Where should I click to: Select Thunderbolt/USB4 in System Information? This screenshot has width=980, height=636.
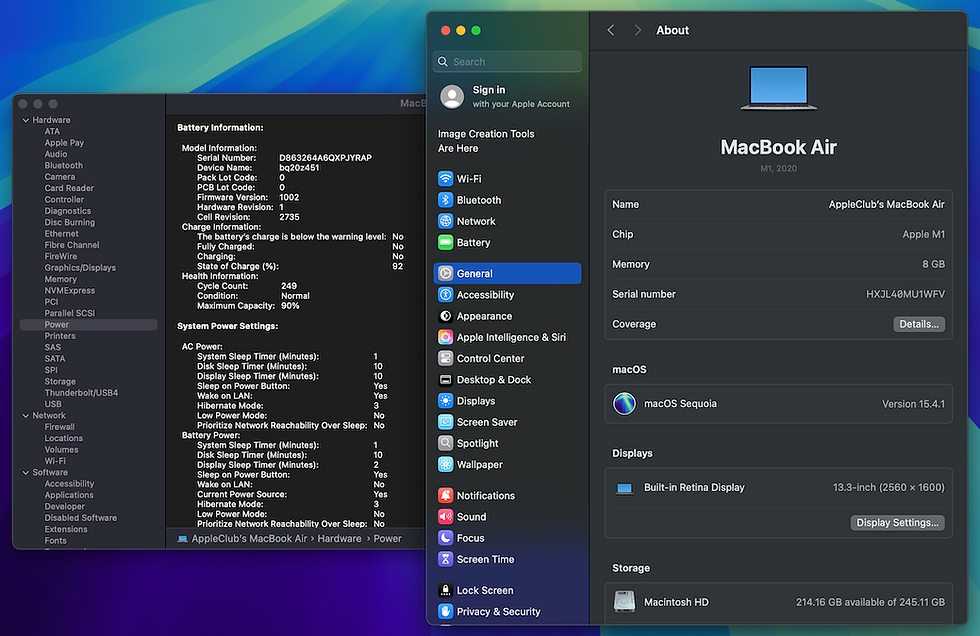[x=81, y=393]
